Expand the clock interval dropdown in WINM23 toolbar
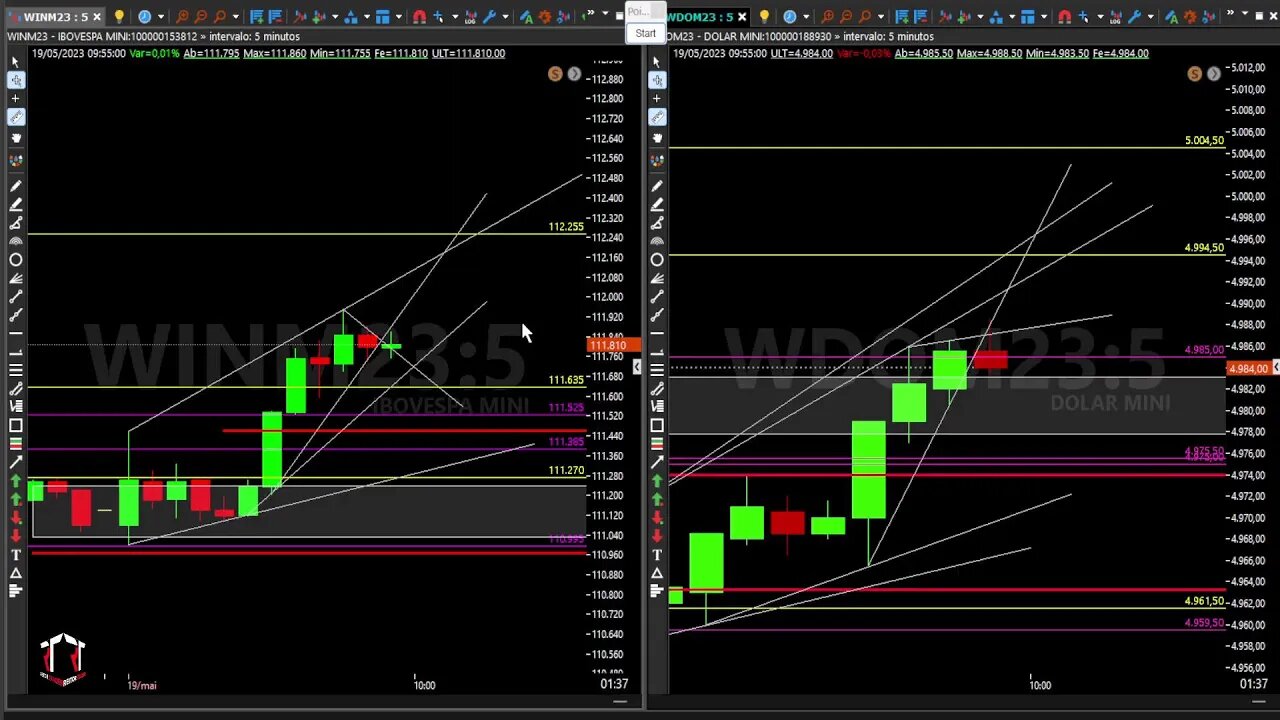Screen dimensions: 1280x720 pyautogui.click(x=161, y=17)
